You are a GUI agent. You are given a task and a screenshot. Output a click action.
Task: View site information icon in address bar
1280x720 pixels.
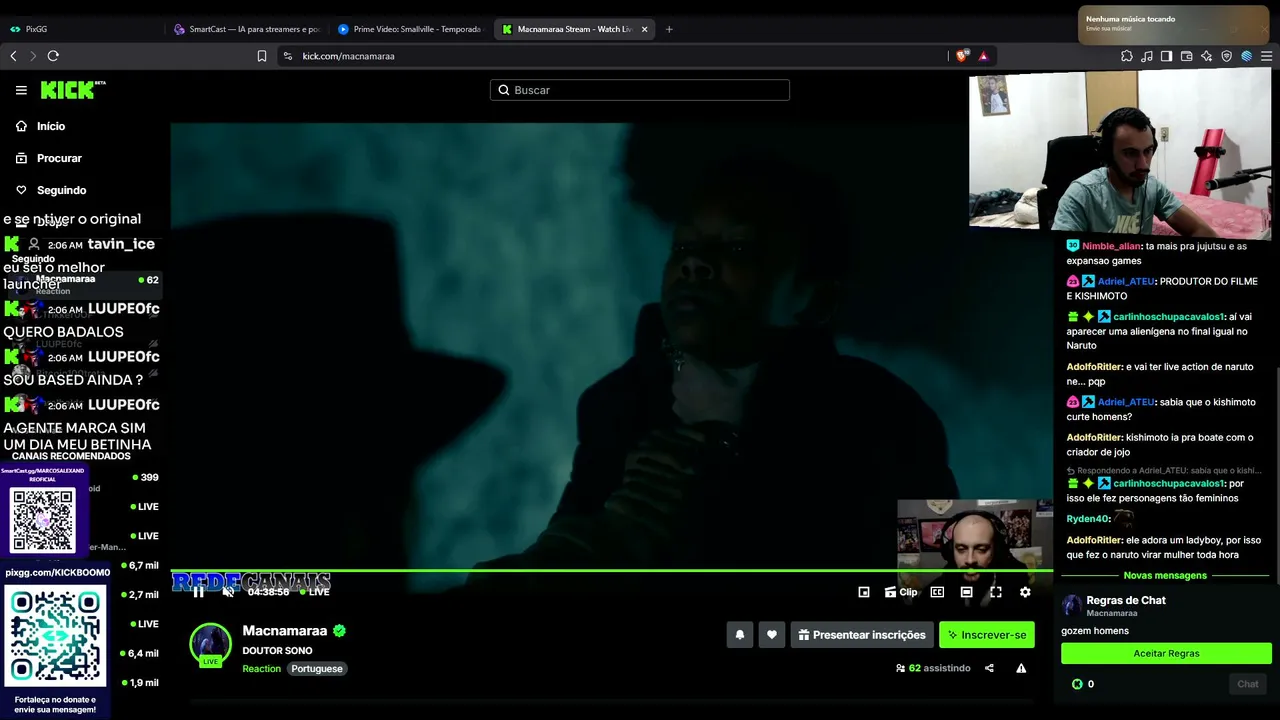pos(288,56)
